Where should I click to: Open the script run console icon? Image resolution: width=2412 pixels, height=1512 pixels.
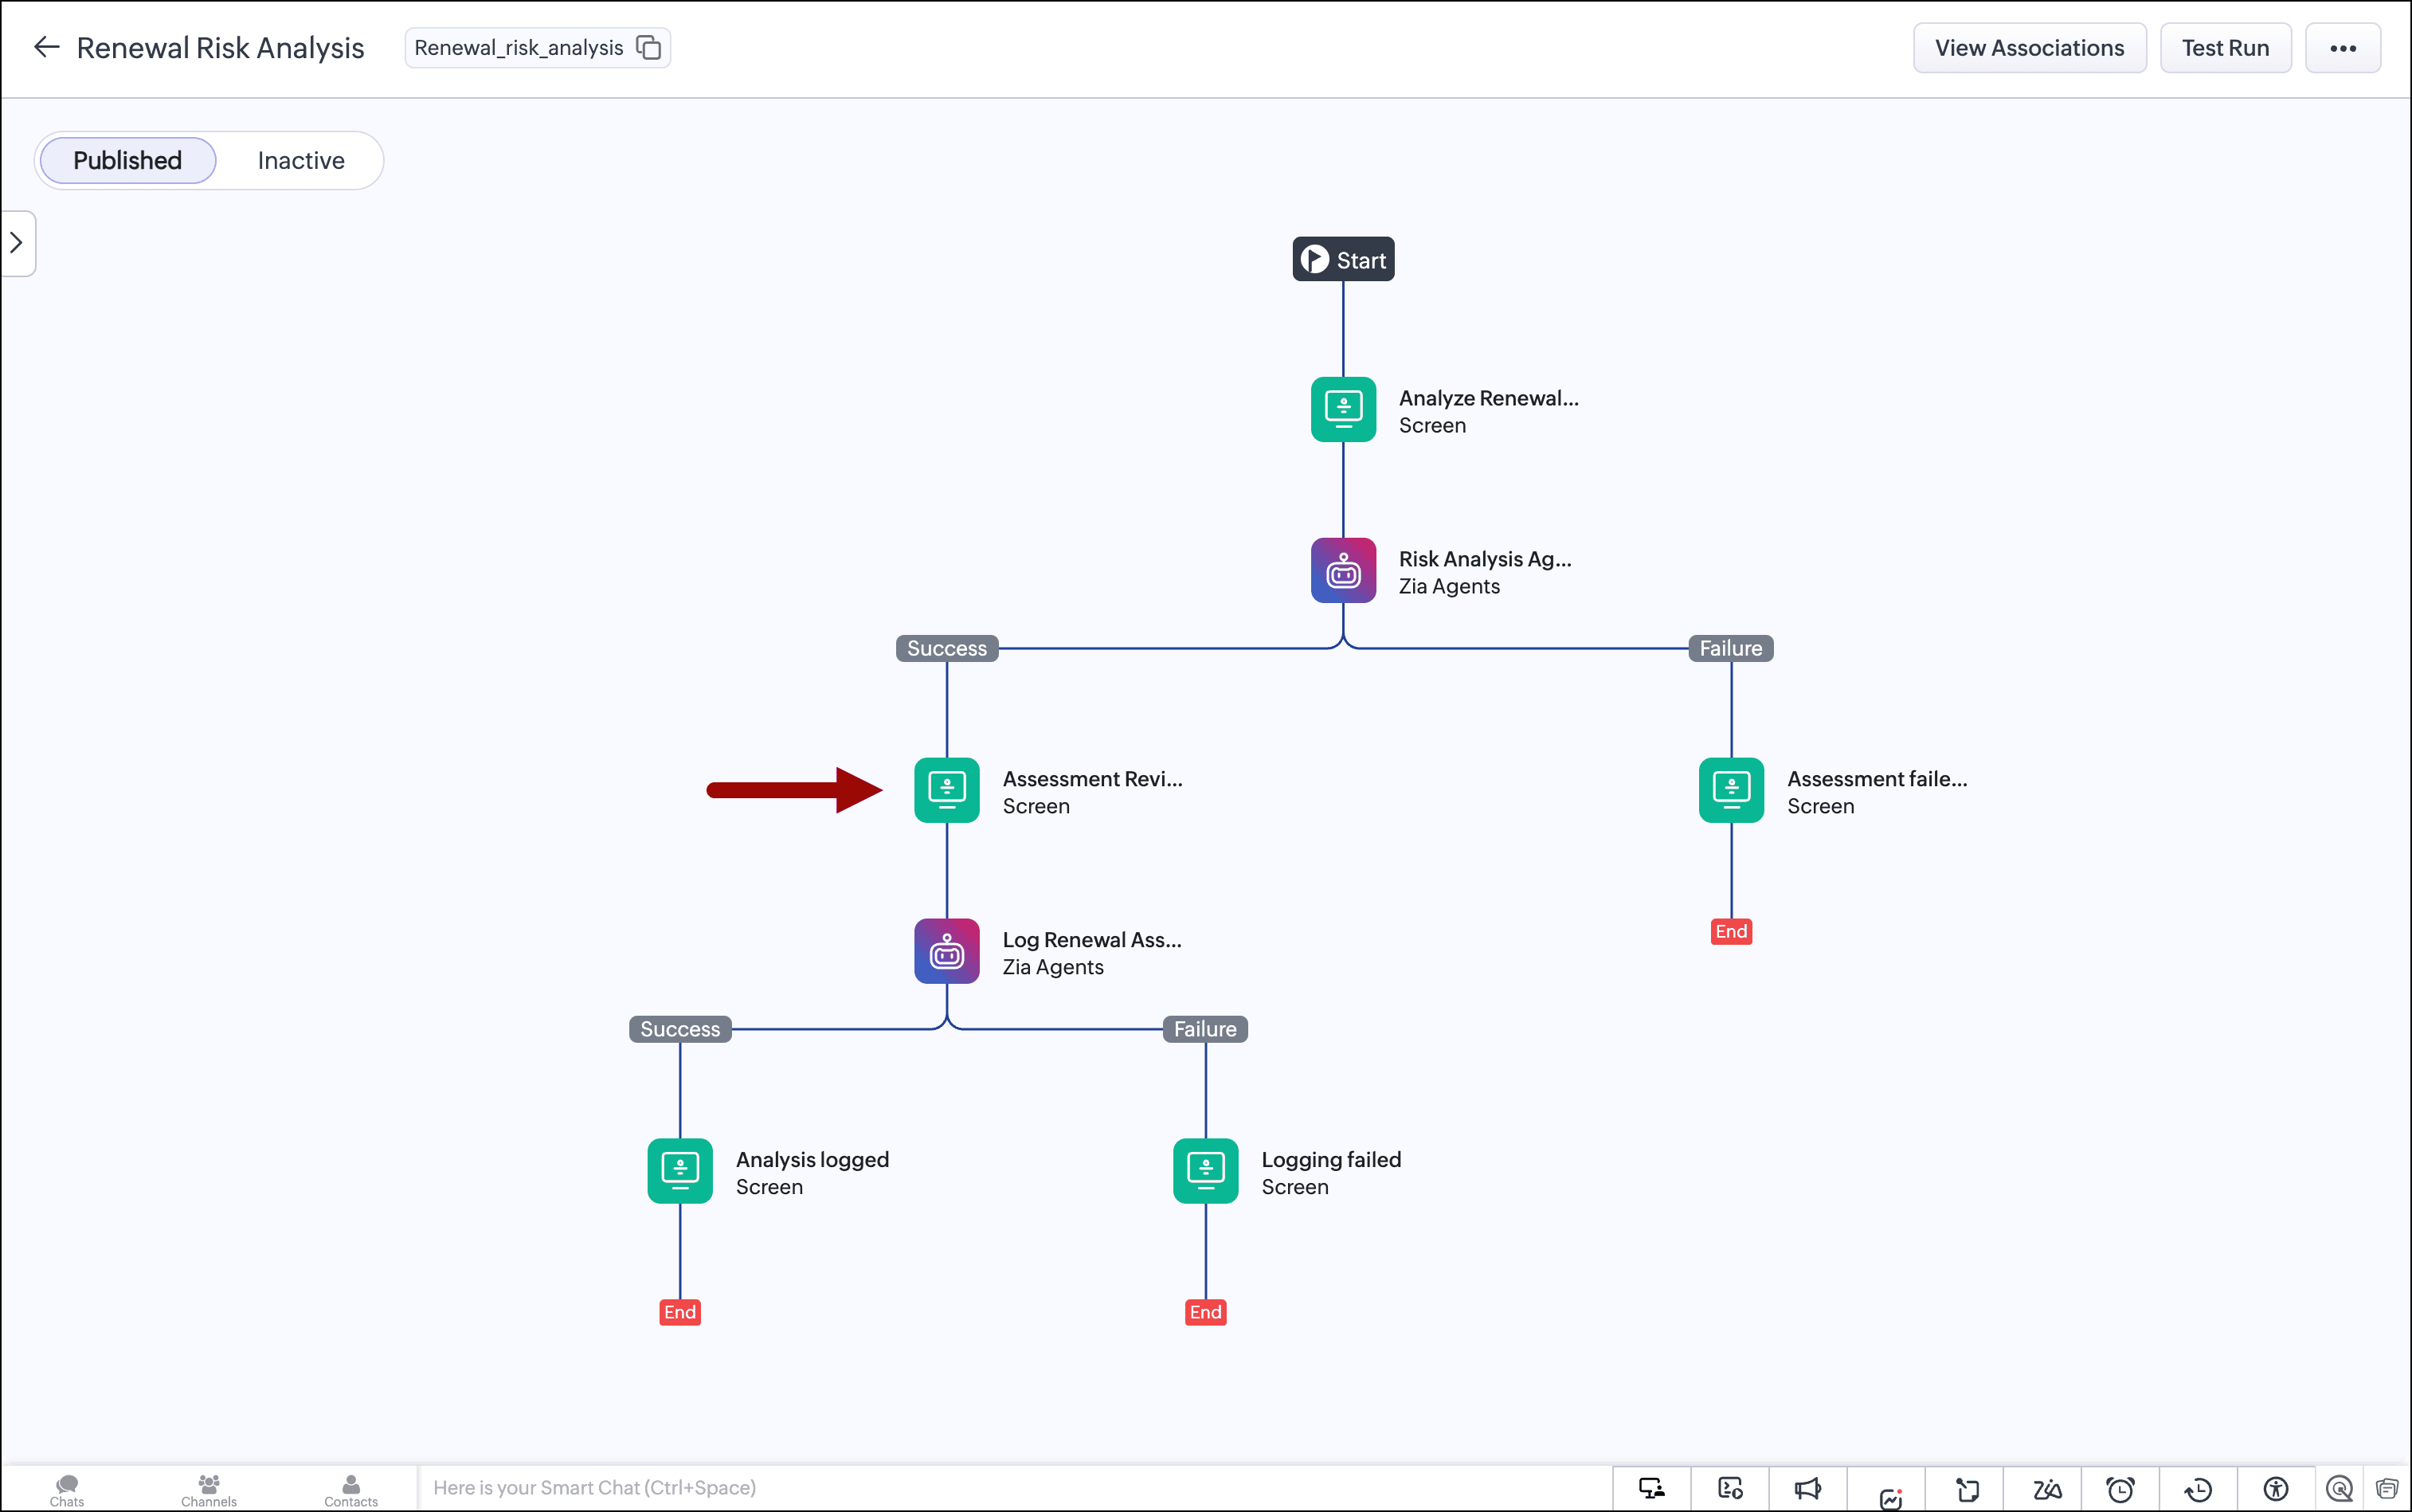click(x=1730, y=1489)
